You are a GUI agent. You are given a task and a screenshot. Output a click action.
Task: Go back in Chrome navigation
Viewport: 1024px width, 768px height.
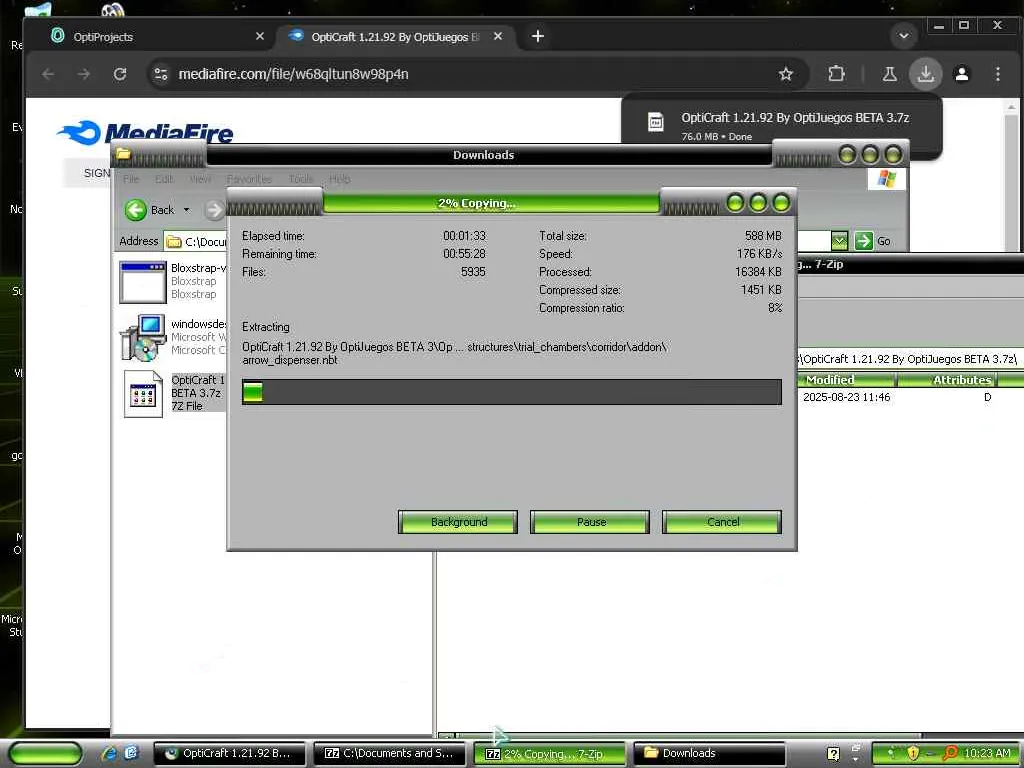click(48, 74)
